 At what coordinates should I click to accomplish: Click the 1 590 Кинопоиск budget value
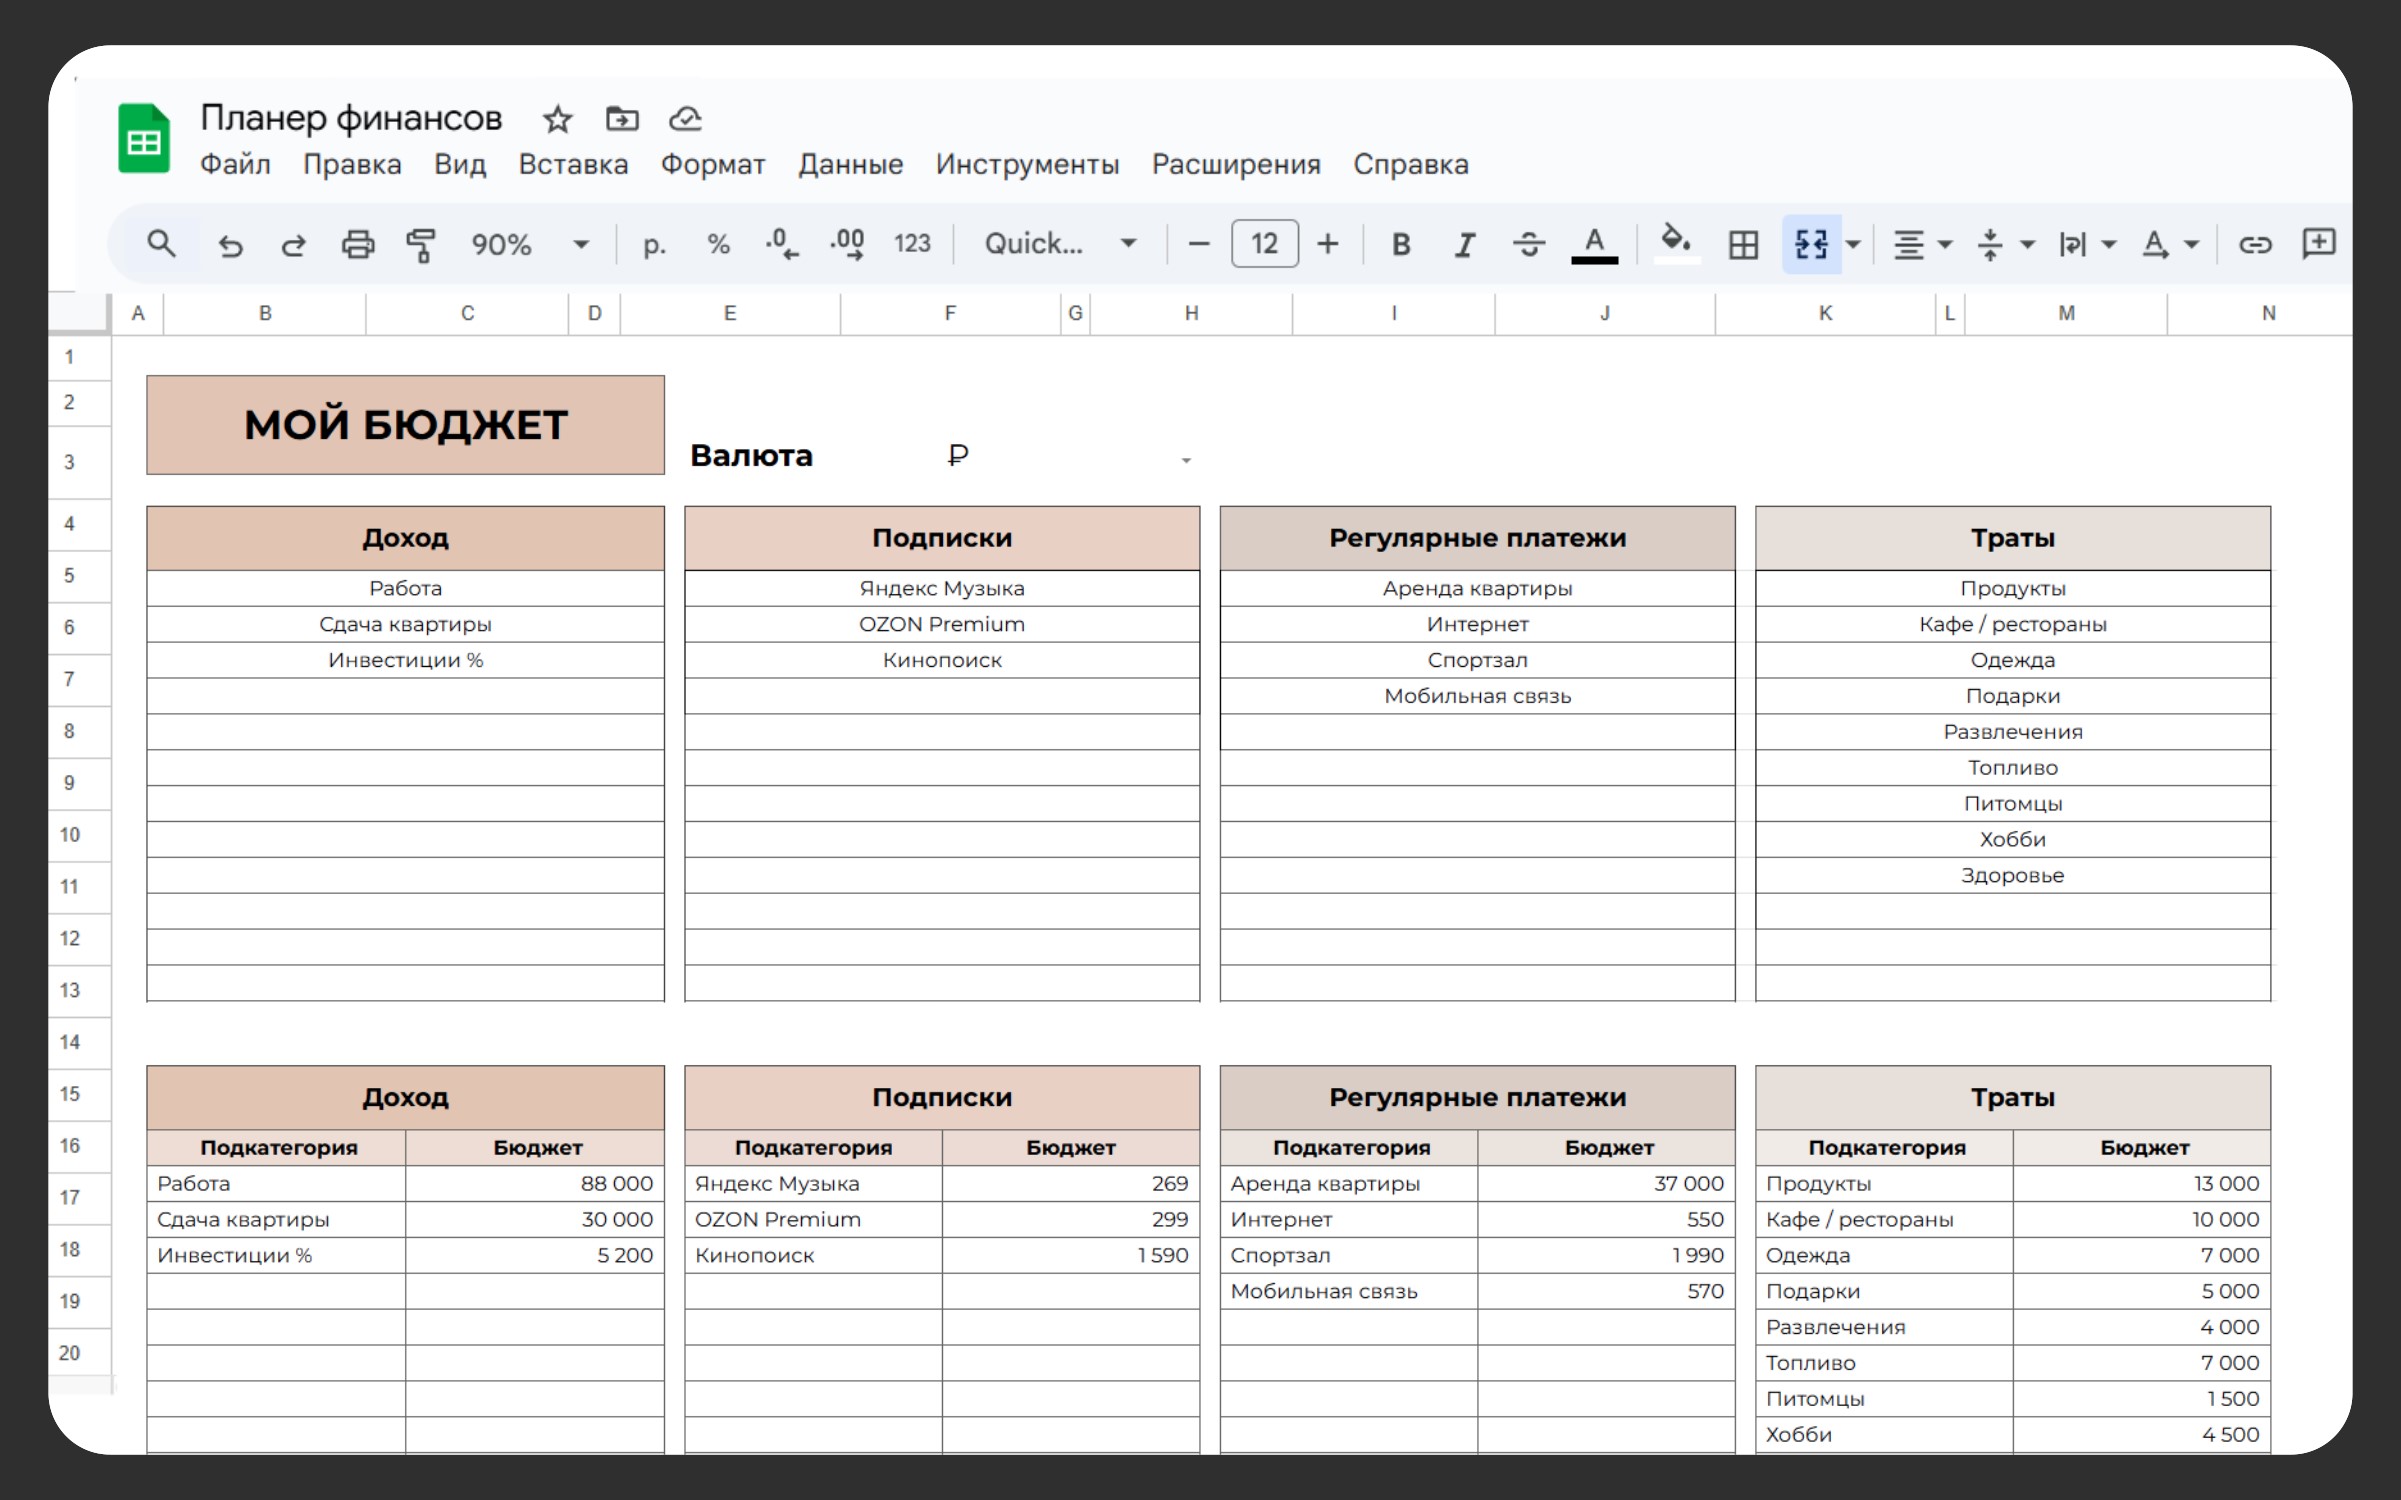(x=1070, y=1255)
